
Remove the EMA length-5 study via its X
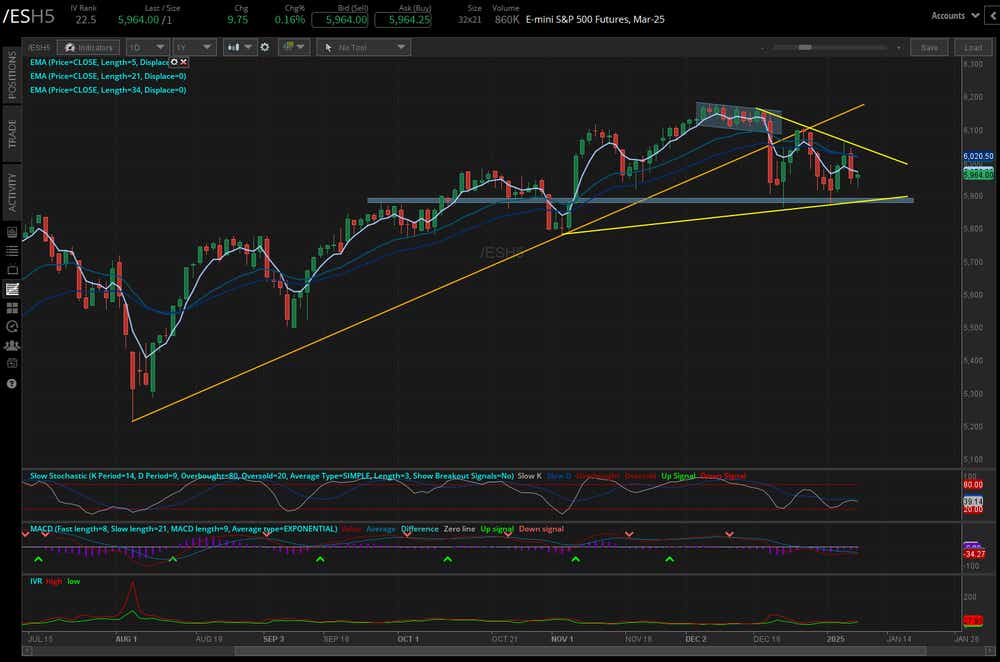(x=182, y=61)
